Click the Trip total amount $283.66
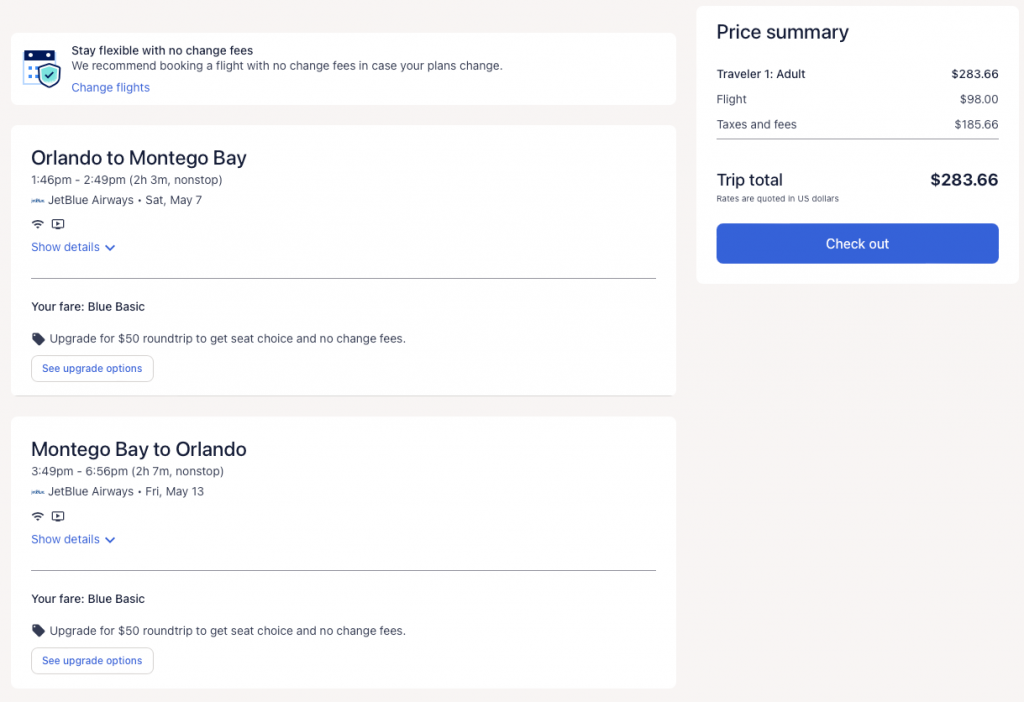1024x702 pixels. pyautogui.click(x=963, y=180)
